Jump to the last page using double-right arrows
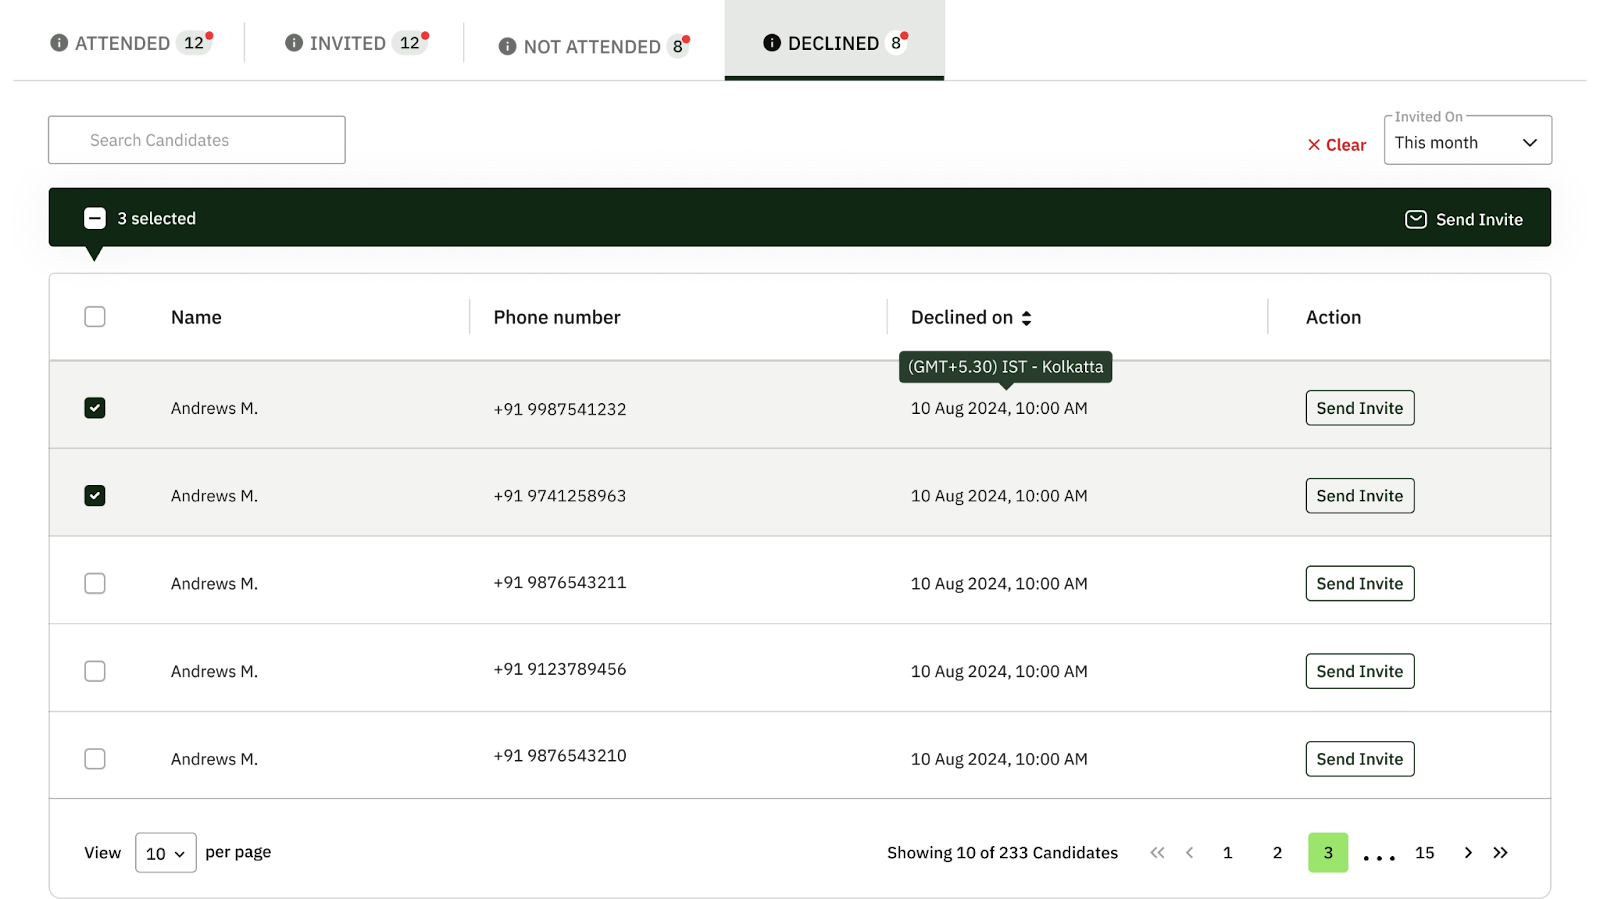 [x=1500, y=853]
